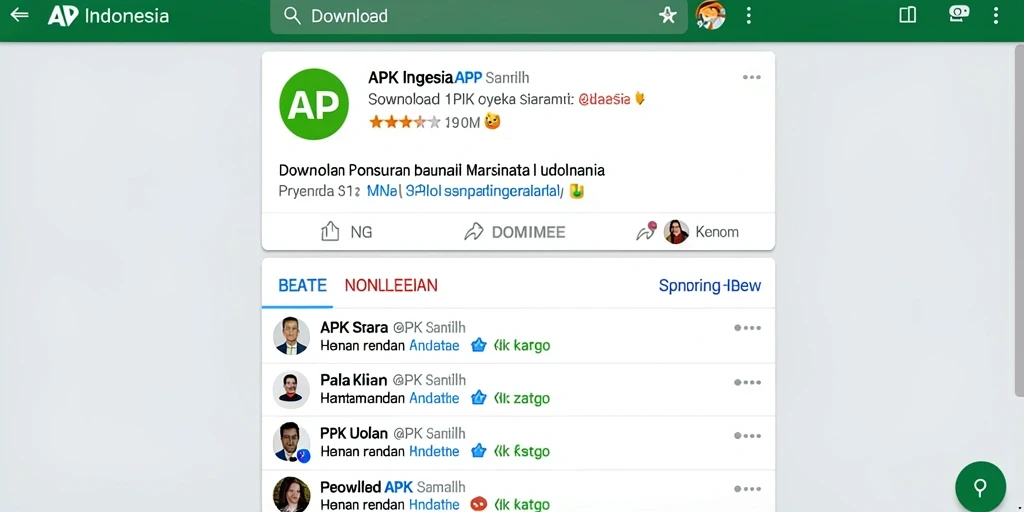
Task: Click the star rating on the app card
Action: [405, 122]
